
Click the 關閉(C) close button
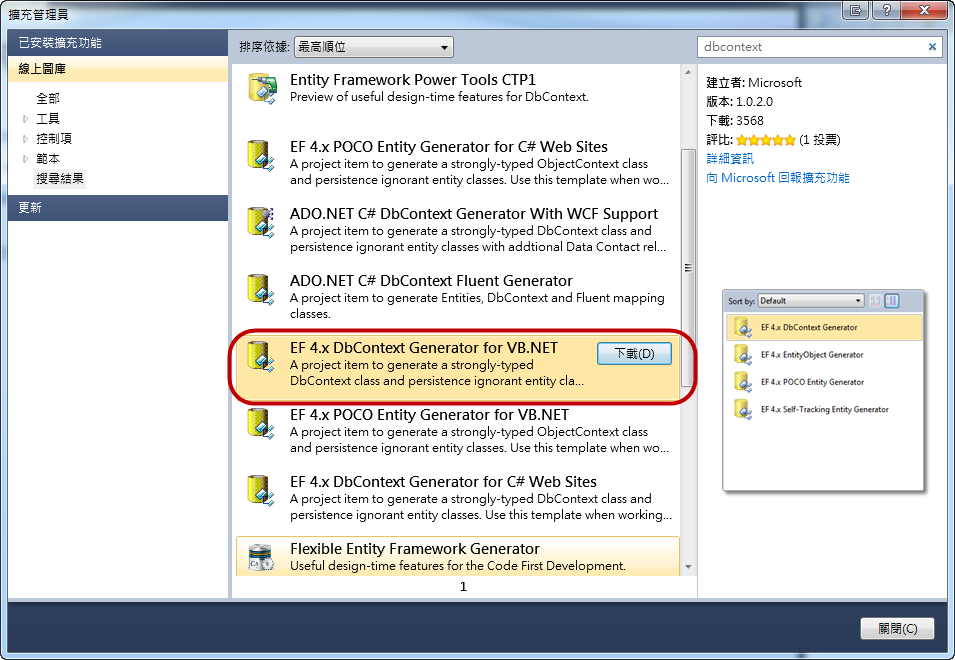[897, 628]
